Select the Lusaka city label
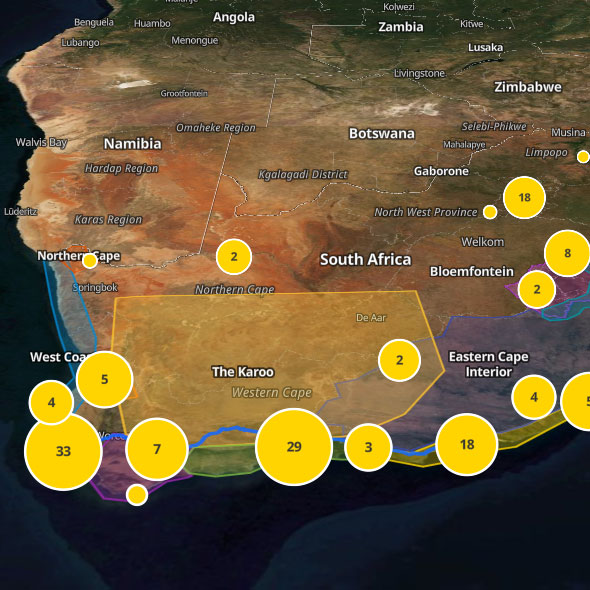This screenshot has height=590, width=590. coord(485,47)
